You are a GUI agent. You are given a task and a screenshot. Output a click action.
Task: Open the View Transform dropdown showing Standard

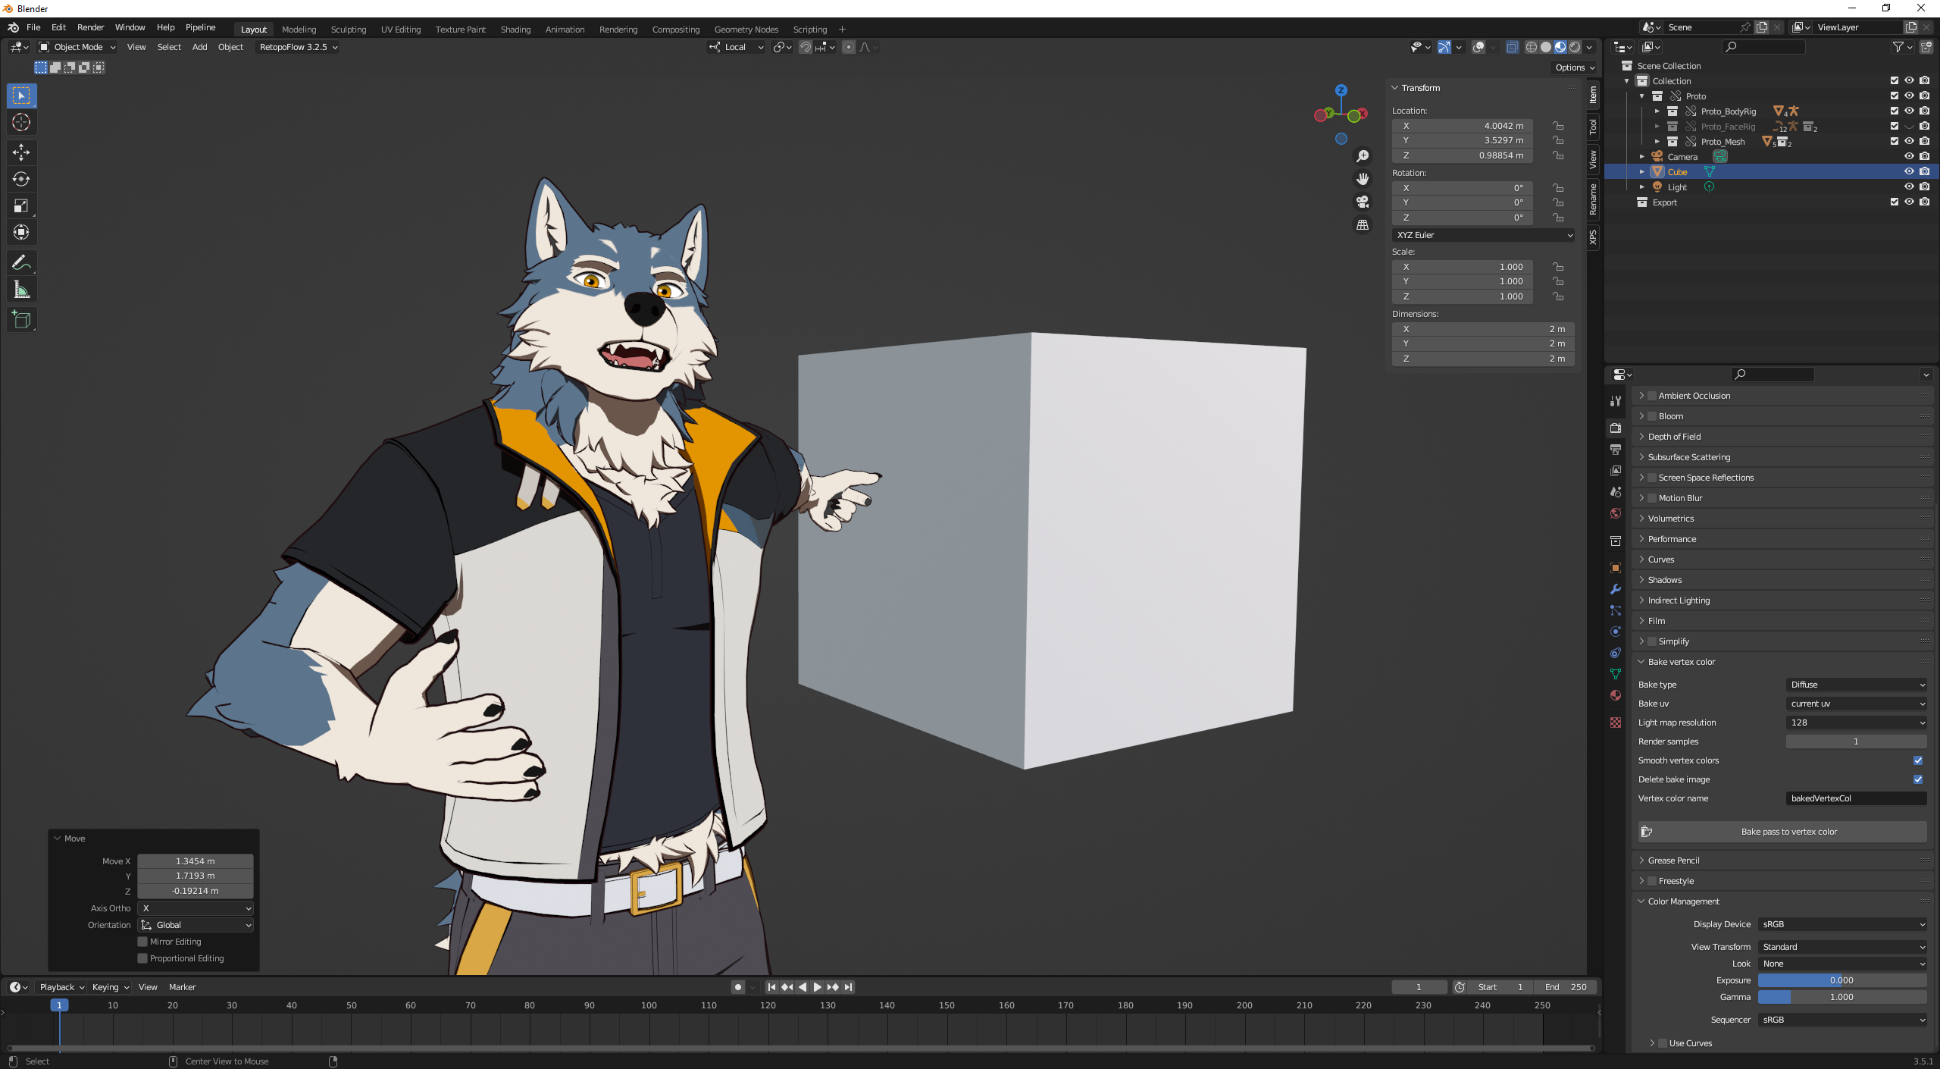click(x=1843, y=946)
